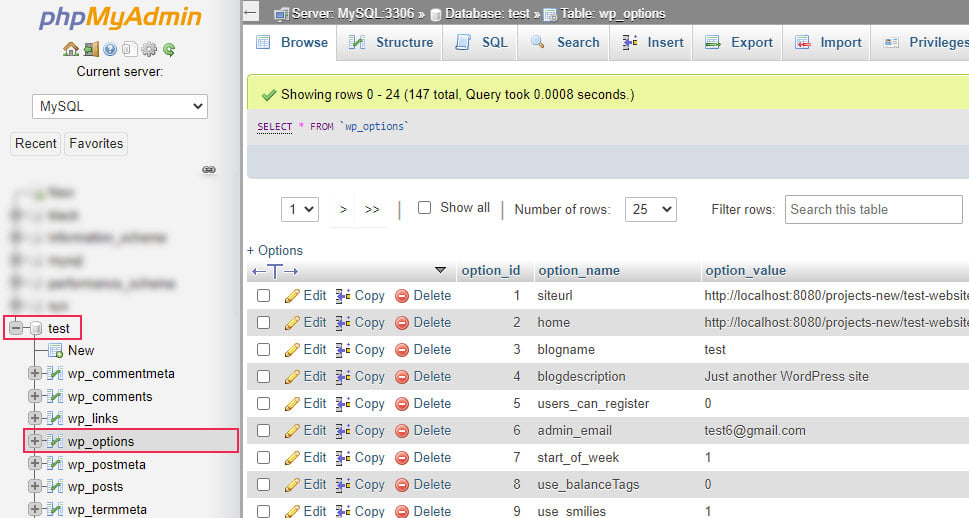The height and width of the screenshot is (518, 969).
Task: Click the wp_links table icon
Action: (x=55, y=418)
